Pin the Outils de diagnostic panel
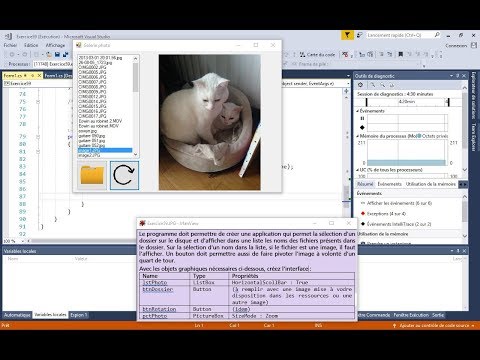 (x=458, y=76)
